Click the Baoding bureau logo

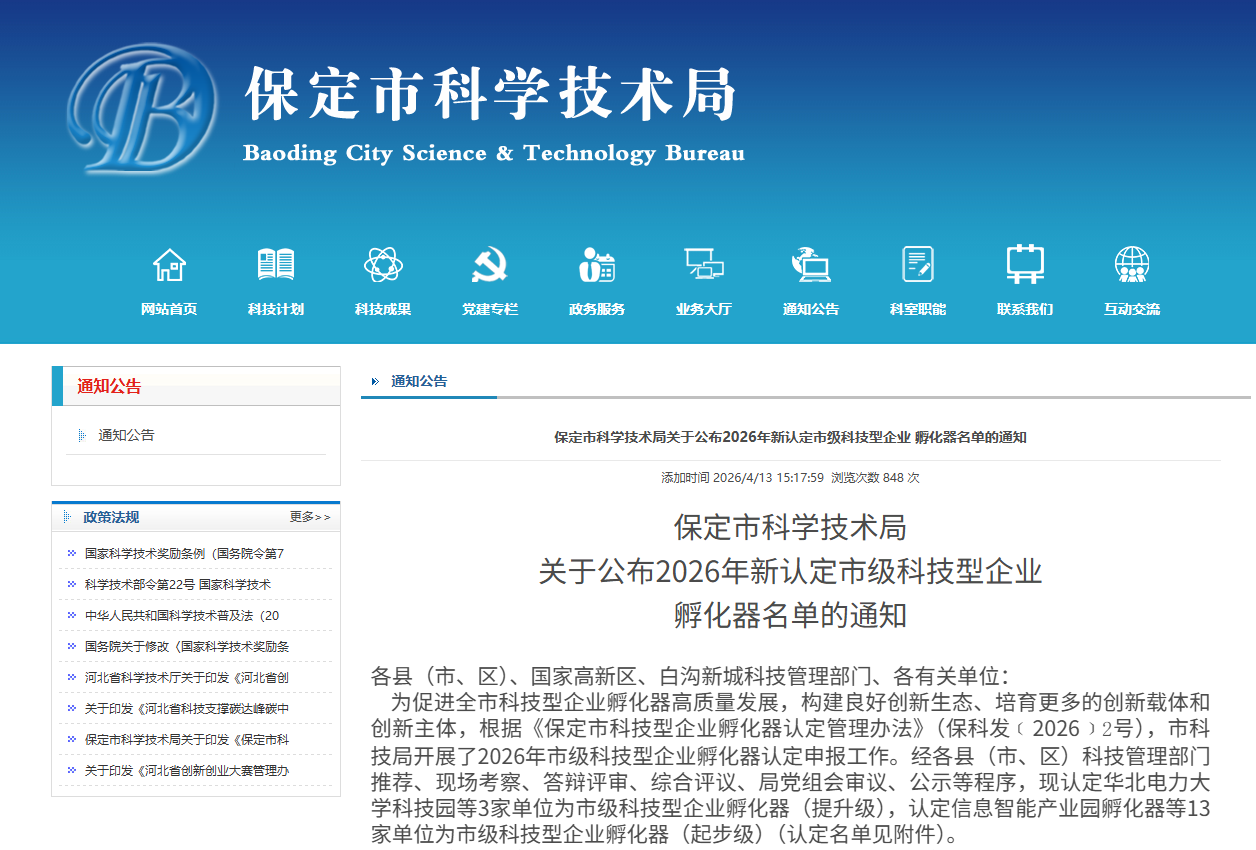pyautogui.click(x=142, y=110)
